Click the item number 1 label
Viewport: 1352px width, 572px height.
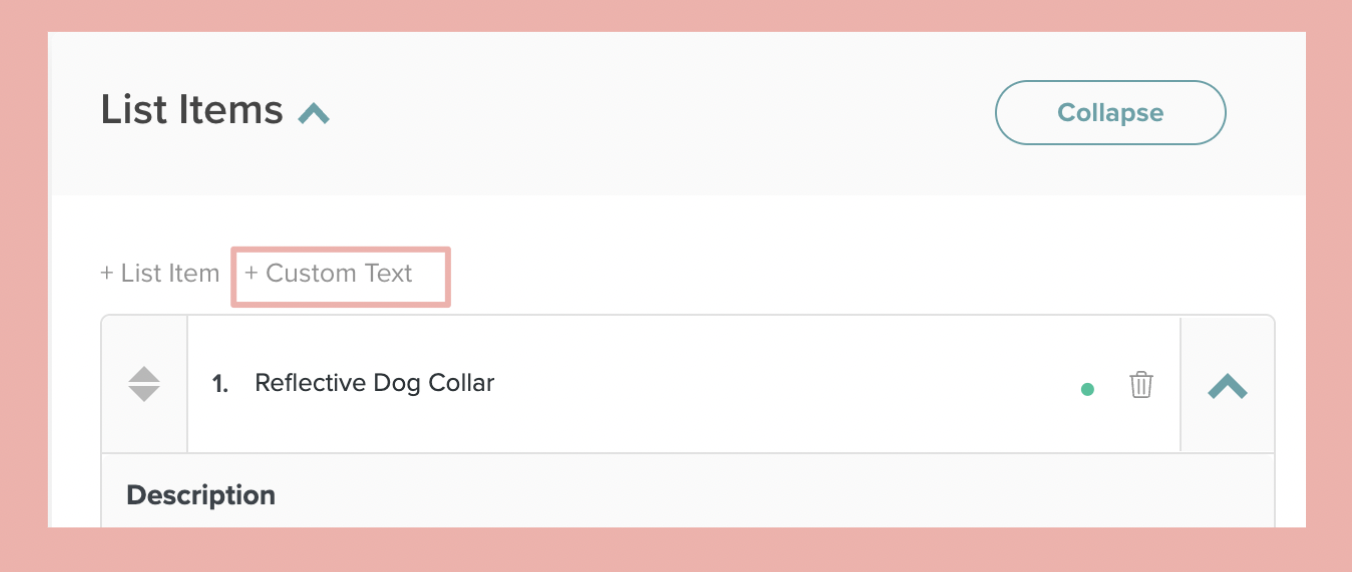pyautogui.click(x=220, y=384)
